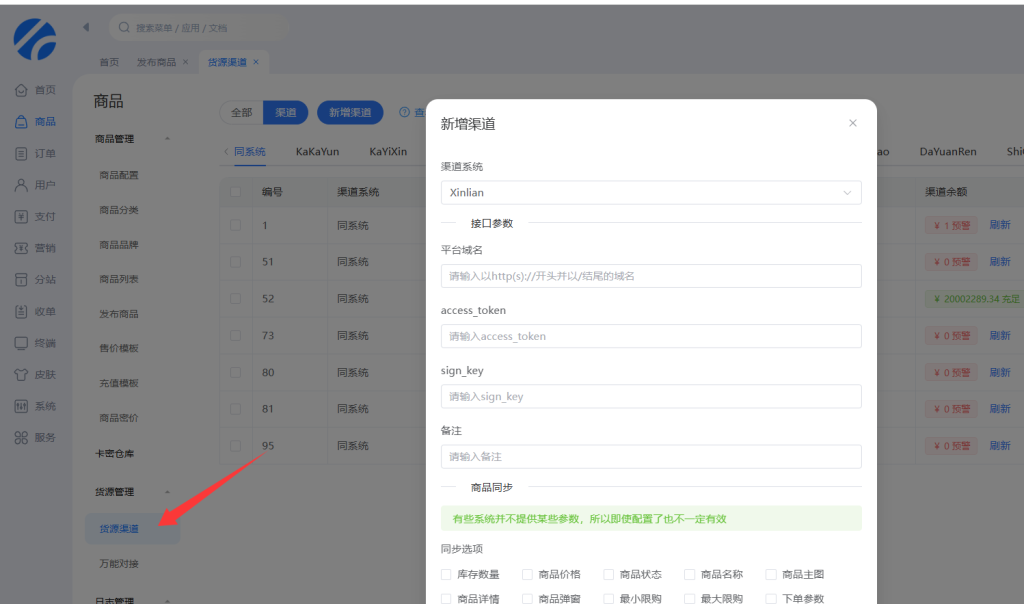Collapse the 货源管理 menu group
This screenshot has height=604, width=1024.
167,492
